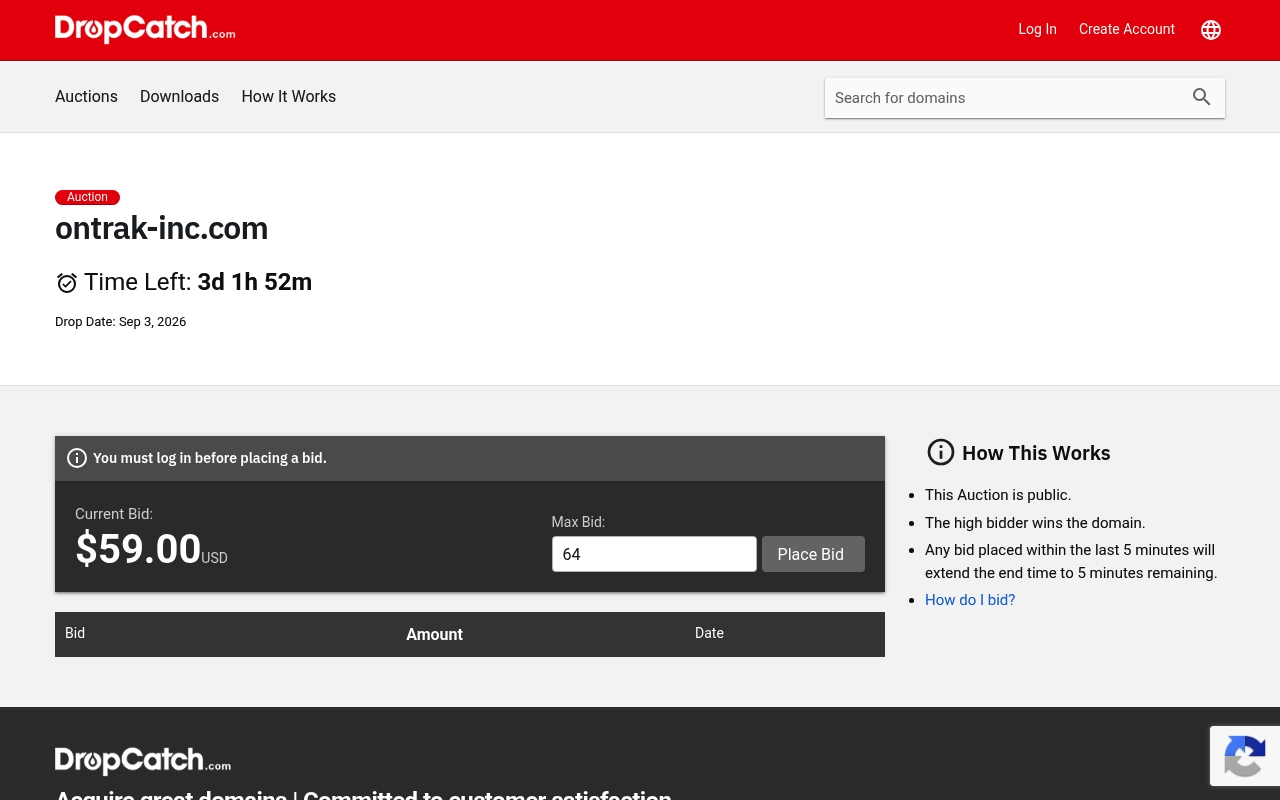The height and width of the screenshot is (800, 1280).
Task: Open the Auctions menu
Action: tap(86, 96)
